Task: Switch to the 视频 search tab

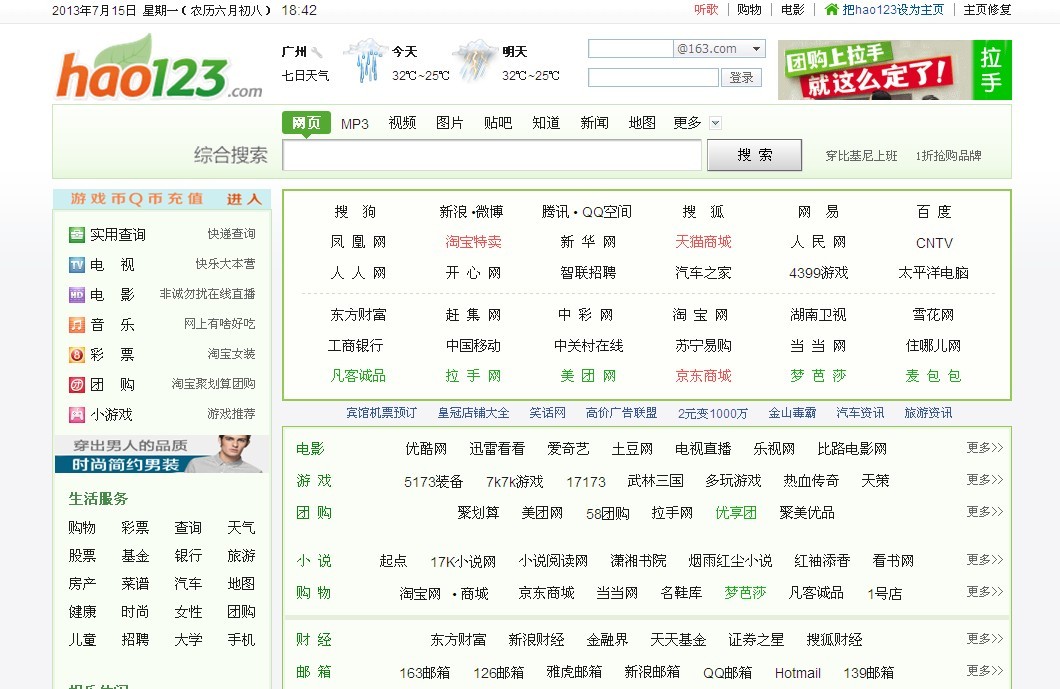Action: pyautogui.click(x=402, y=123)
